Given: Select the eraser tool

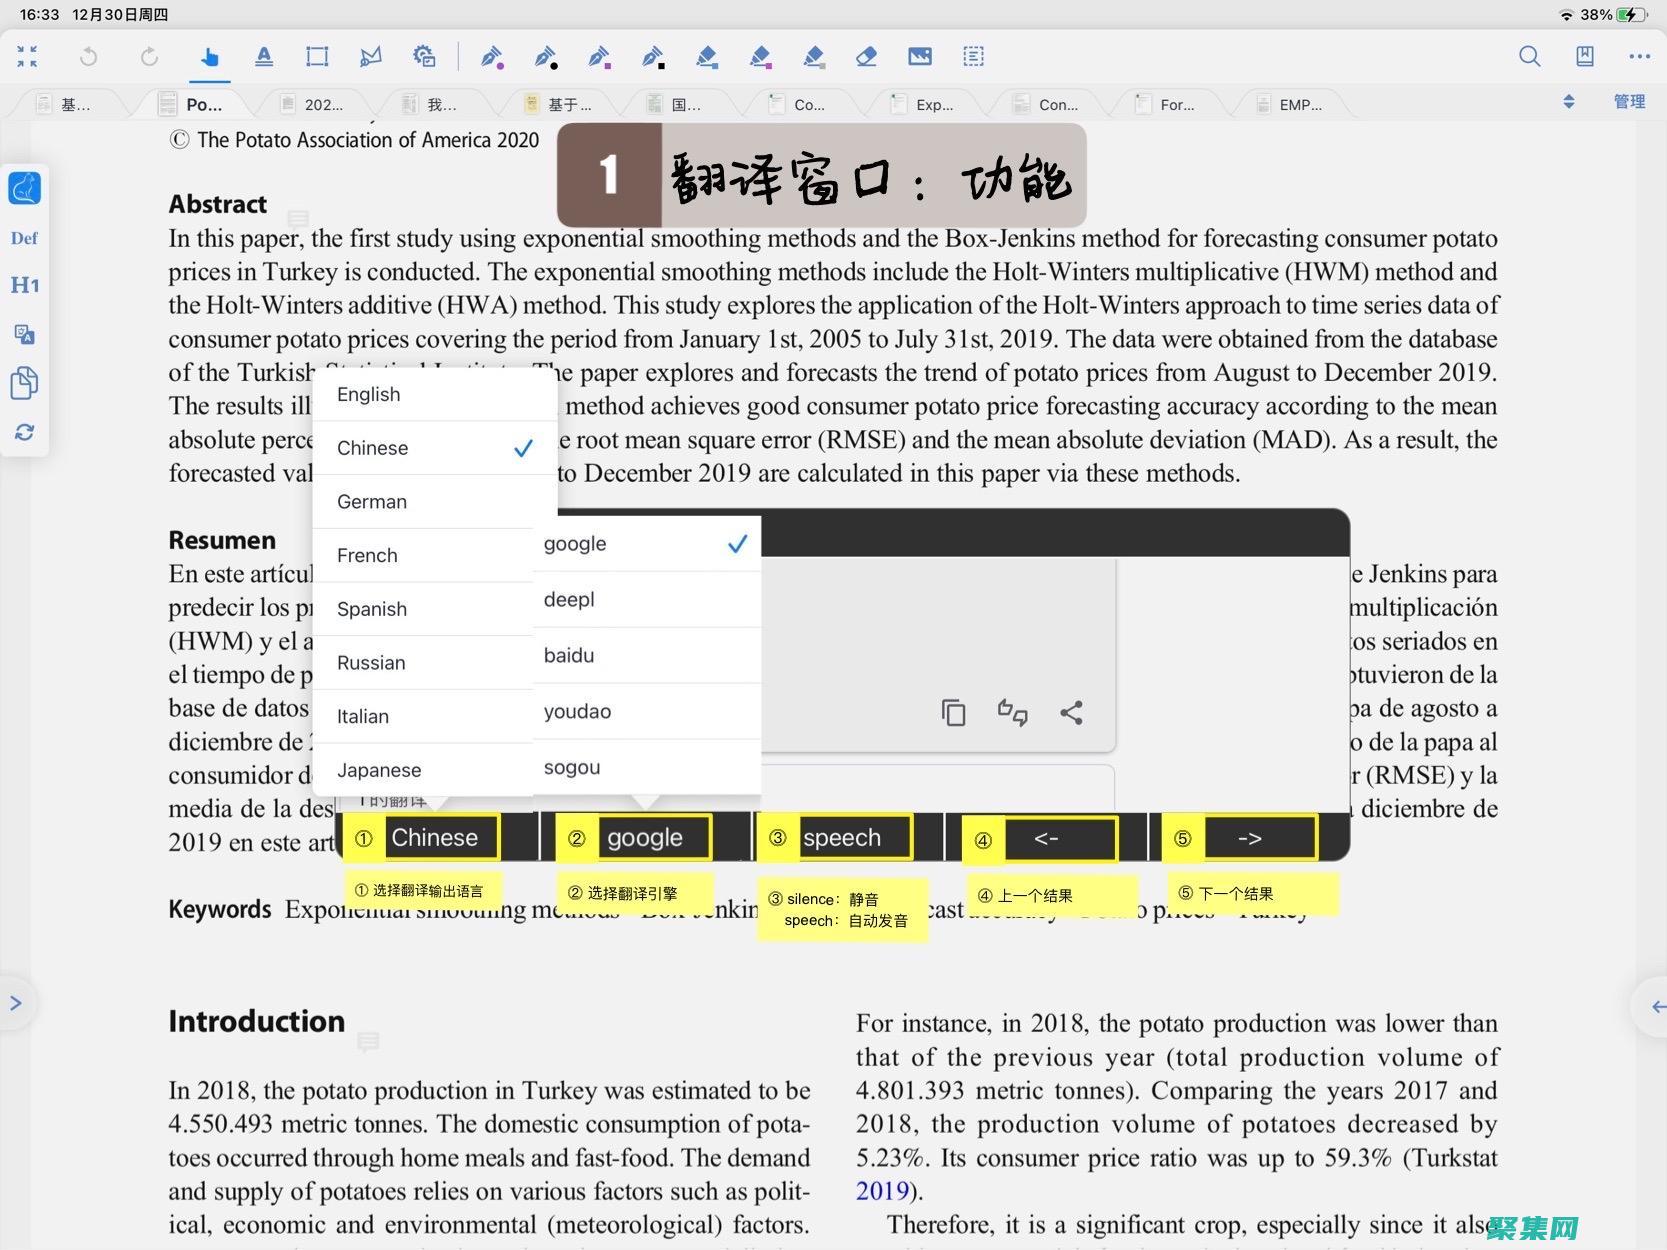Looking at the screenshot, I should pos(866,57).
